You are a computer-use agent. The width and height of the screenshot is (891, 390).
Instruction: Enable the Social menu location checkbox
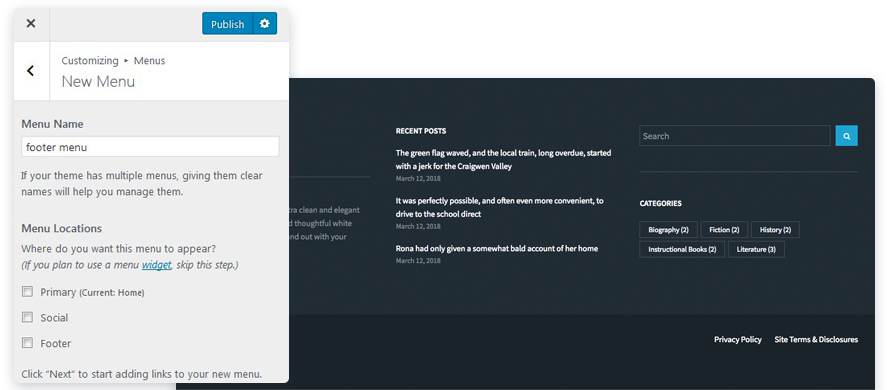[27, 317]
